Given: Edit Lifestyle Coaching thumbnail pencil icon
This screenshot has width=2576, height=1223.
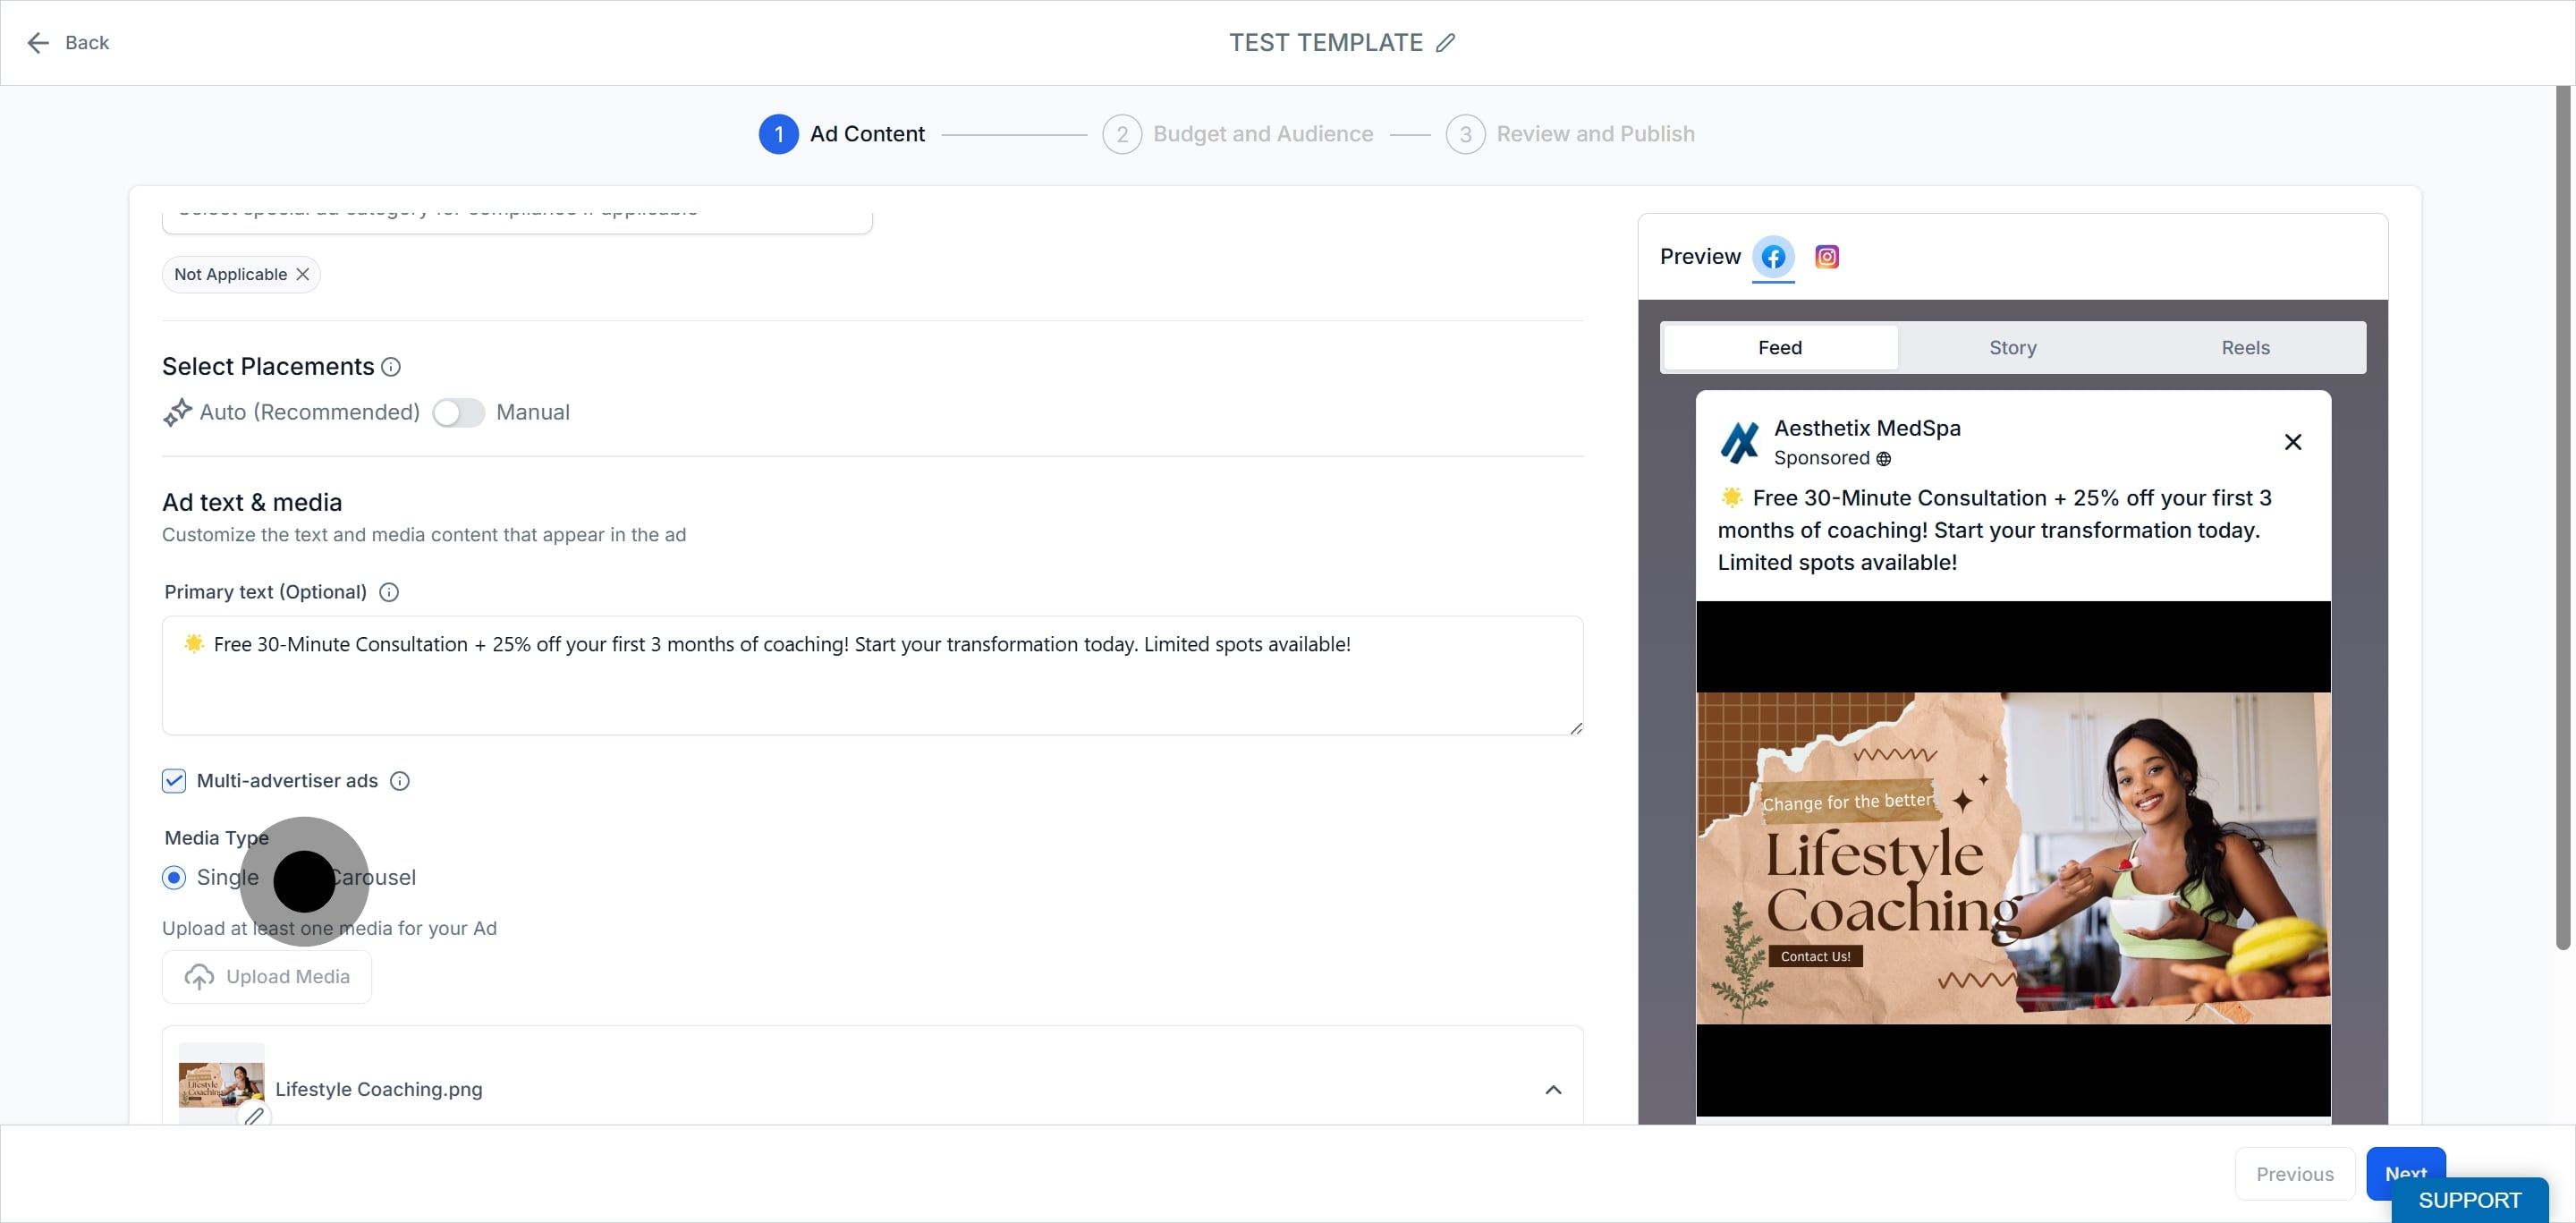Looking at the screenshot, I should point(255,1115).
